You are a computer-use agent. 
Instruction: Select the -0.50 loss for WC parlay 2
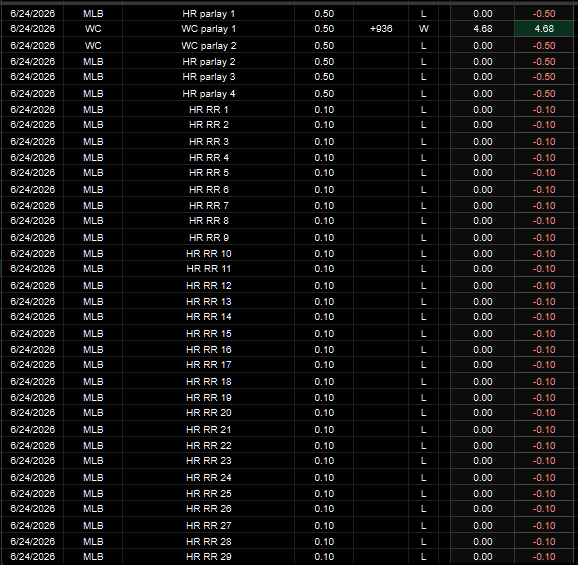click(544, 46)
